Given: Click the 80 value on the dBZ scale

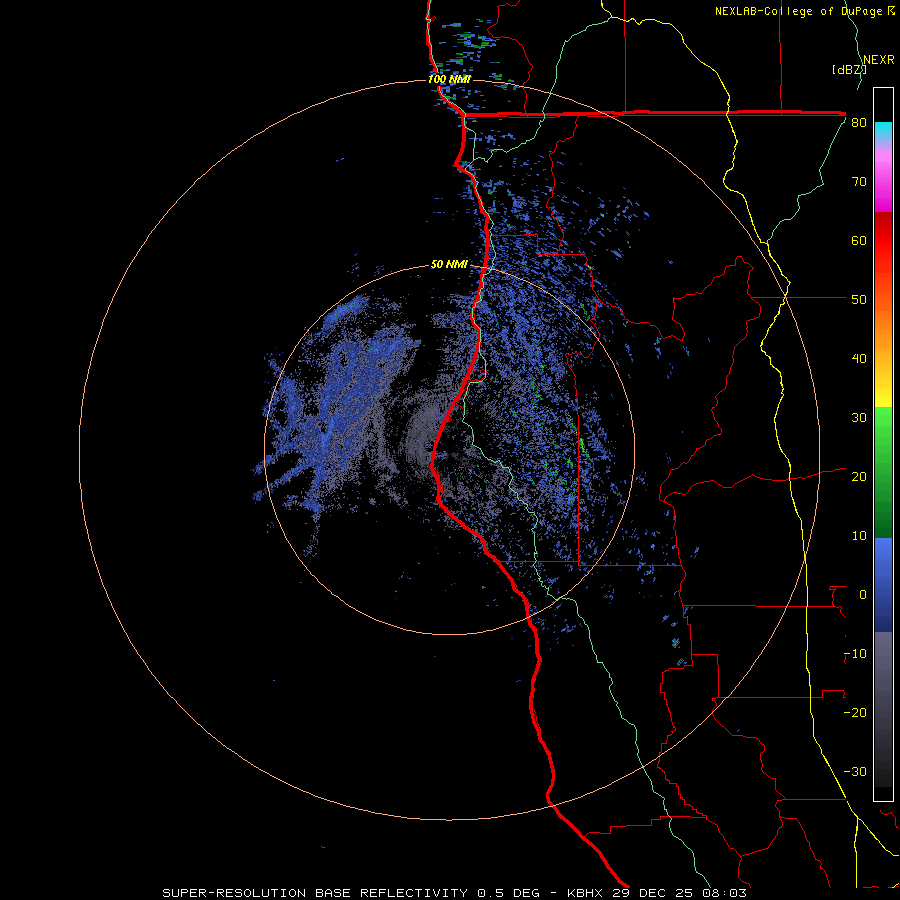Looking at the screenshot, I should point(859,122).
